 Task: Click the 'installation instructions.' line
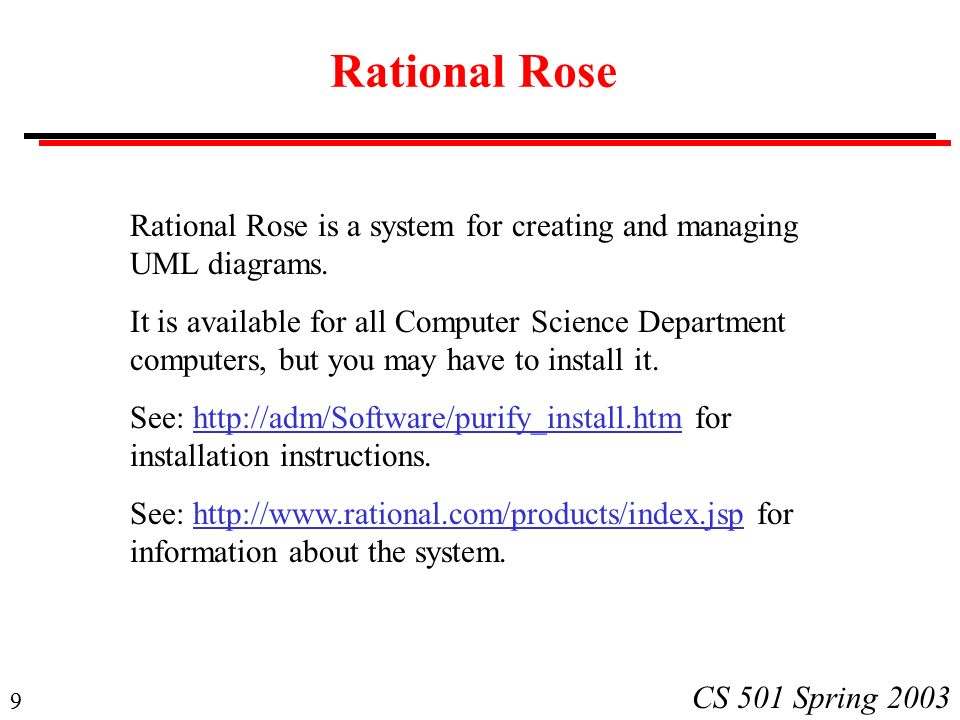280,457
